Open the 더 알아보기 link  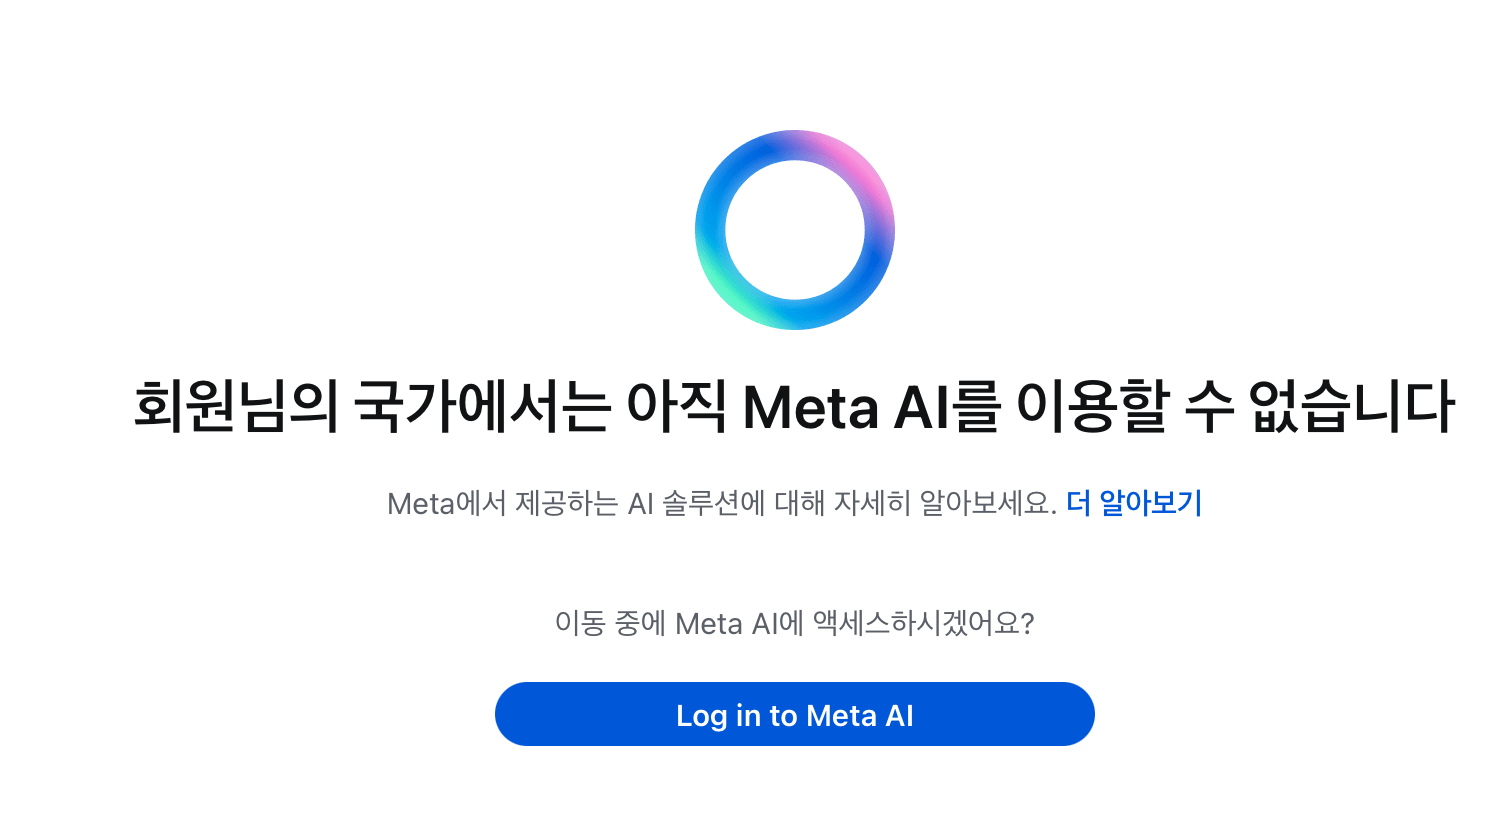pos(1134,503)
